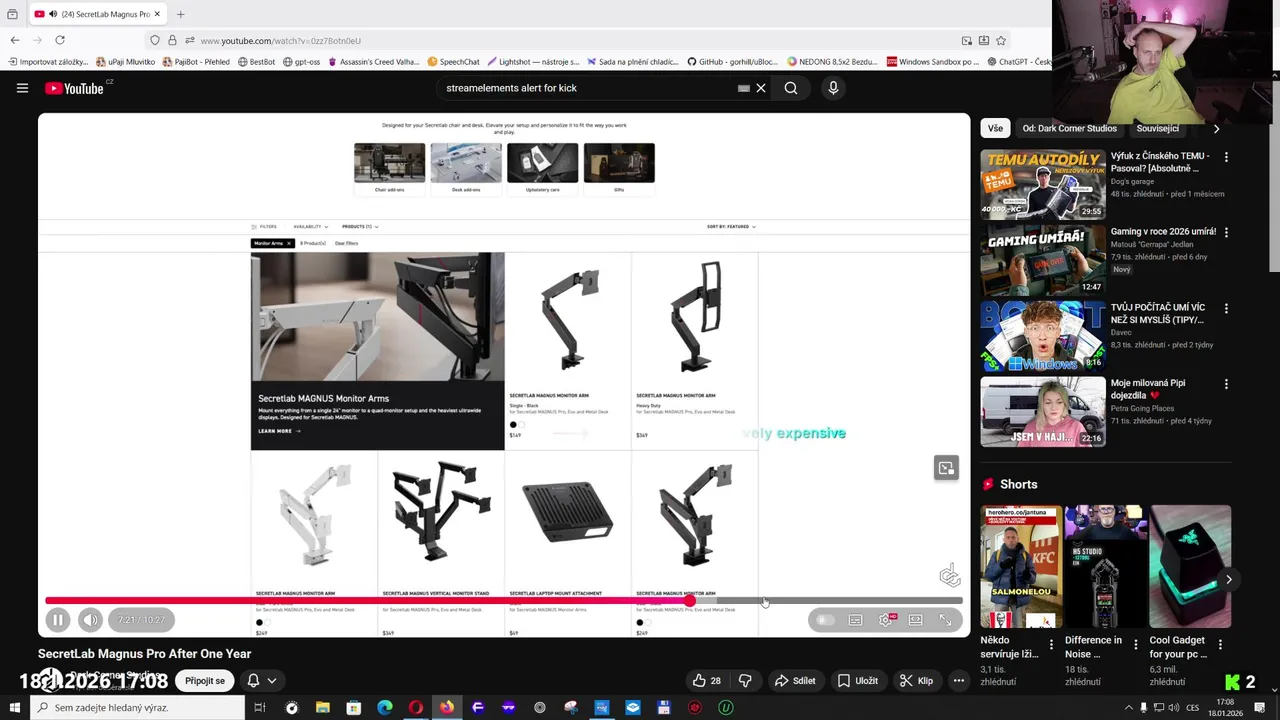Clear the YouTube search box text
The image size is (1280, 720).
pos(761,88)
